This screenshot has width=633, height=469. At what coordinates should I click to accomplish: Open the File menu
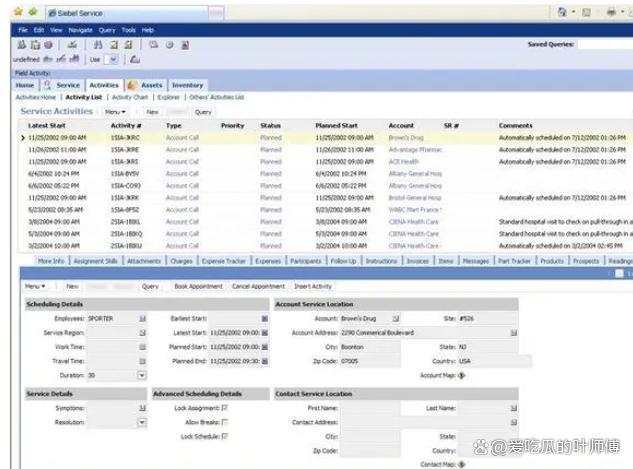(23, 30)
